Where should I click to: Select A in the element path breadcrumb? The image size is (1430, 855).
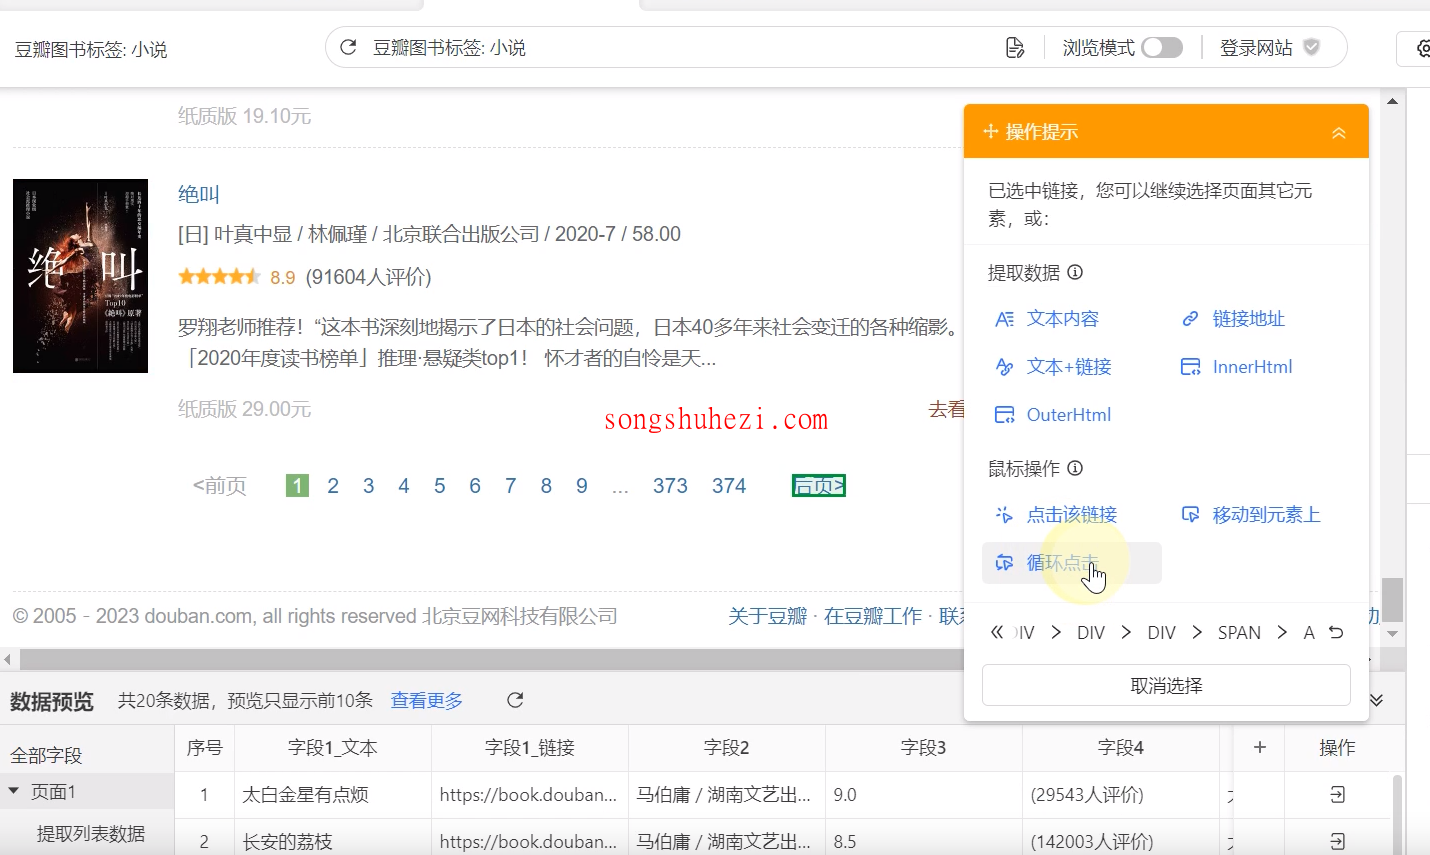1309,633
